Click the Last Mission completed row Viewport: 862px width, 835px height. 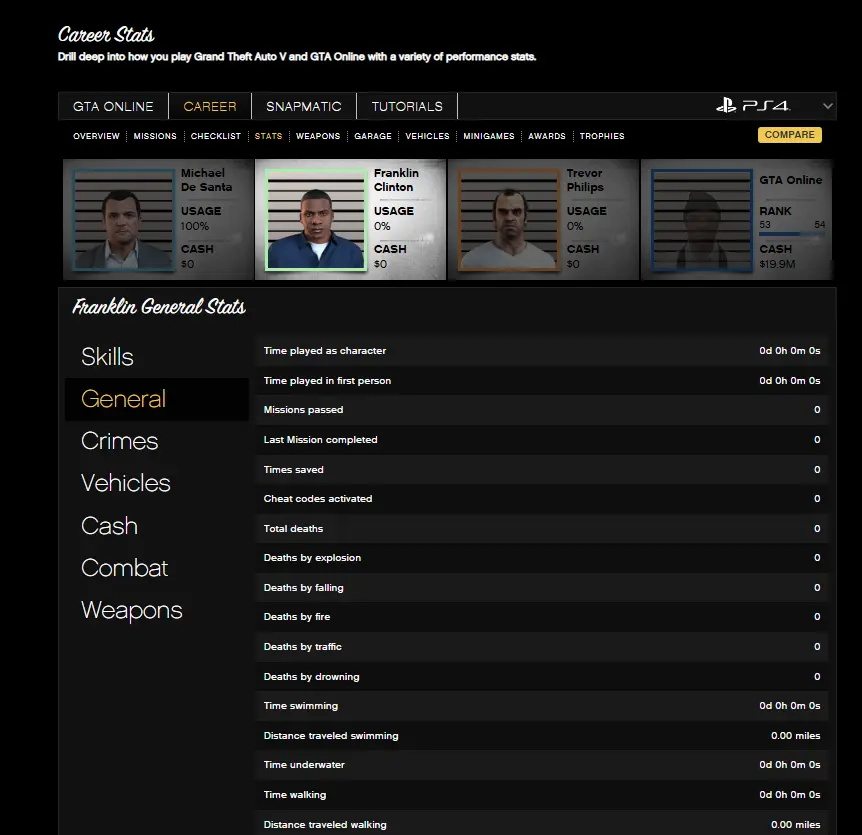541,440
